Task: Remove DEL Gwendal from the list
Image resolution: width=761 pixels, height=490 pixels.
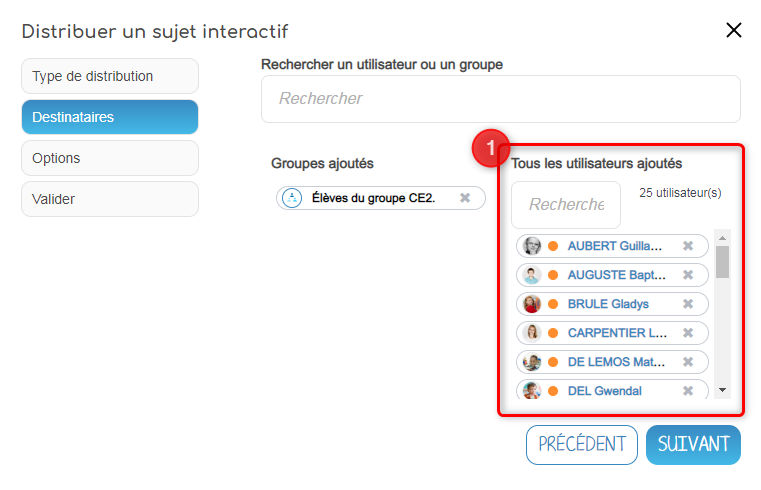Action: 688,391
